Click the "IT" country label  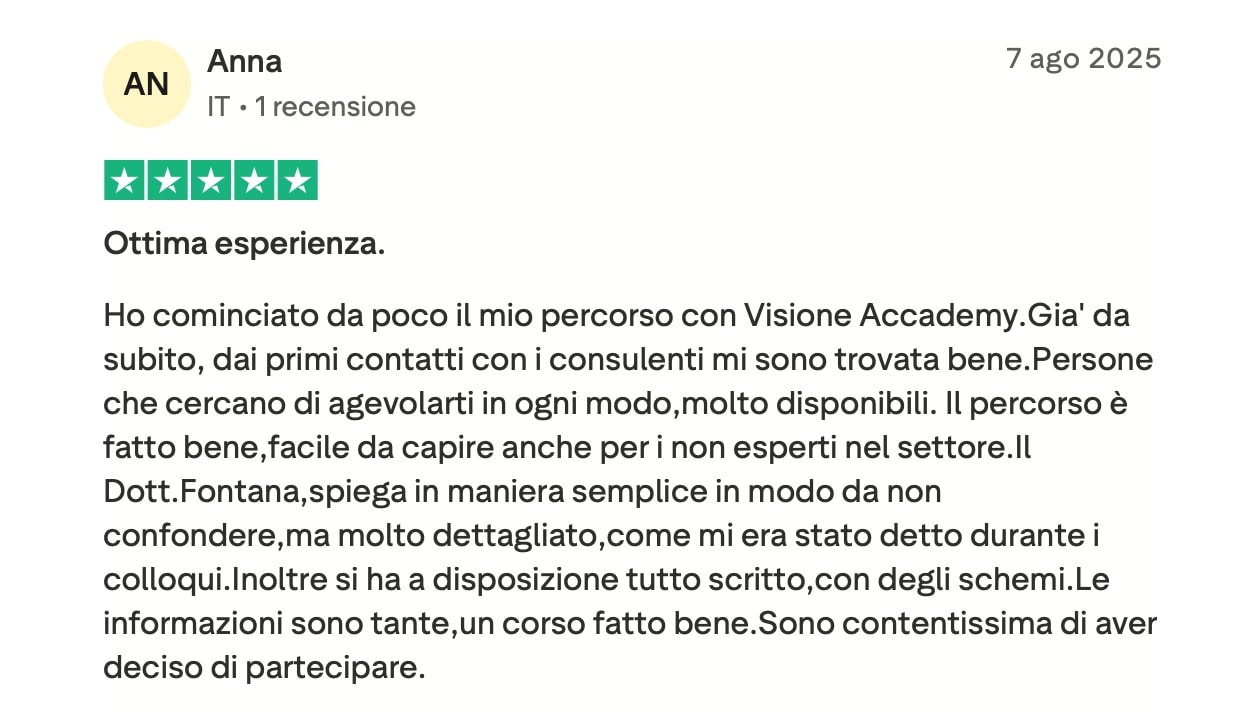click(218, 107)
